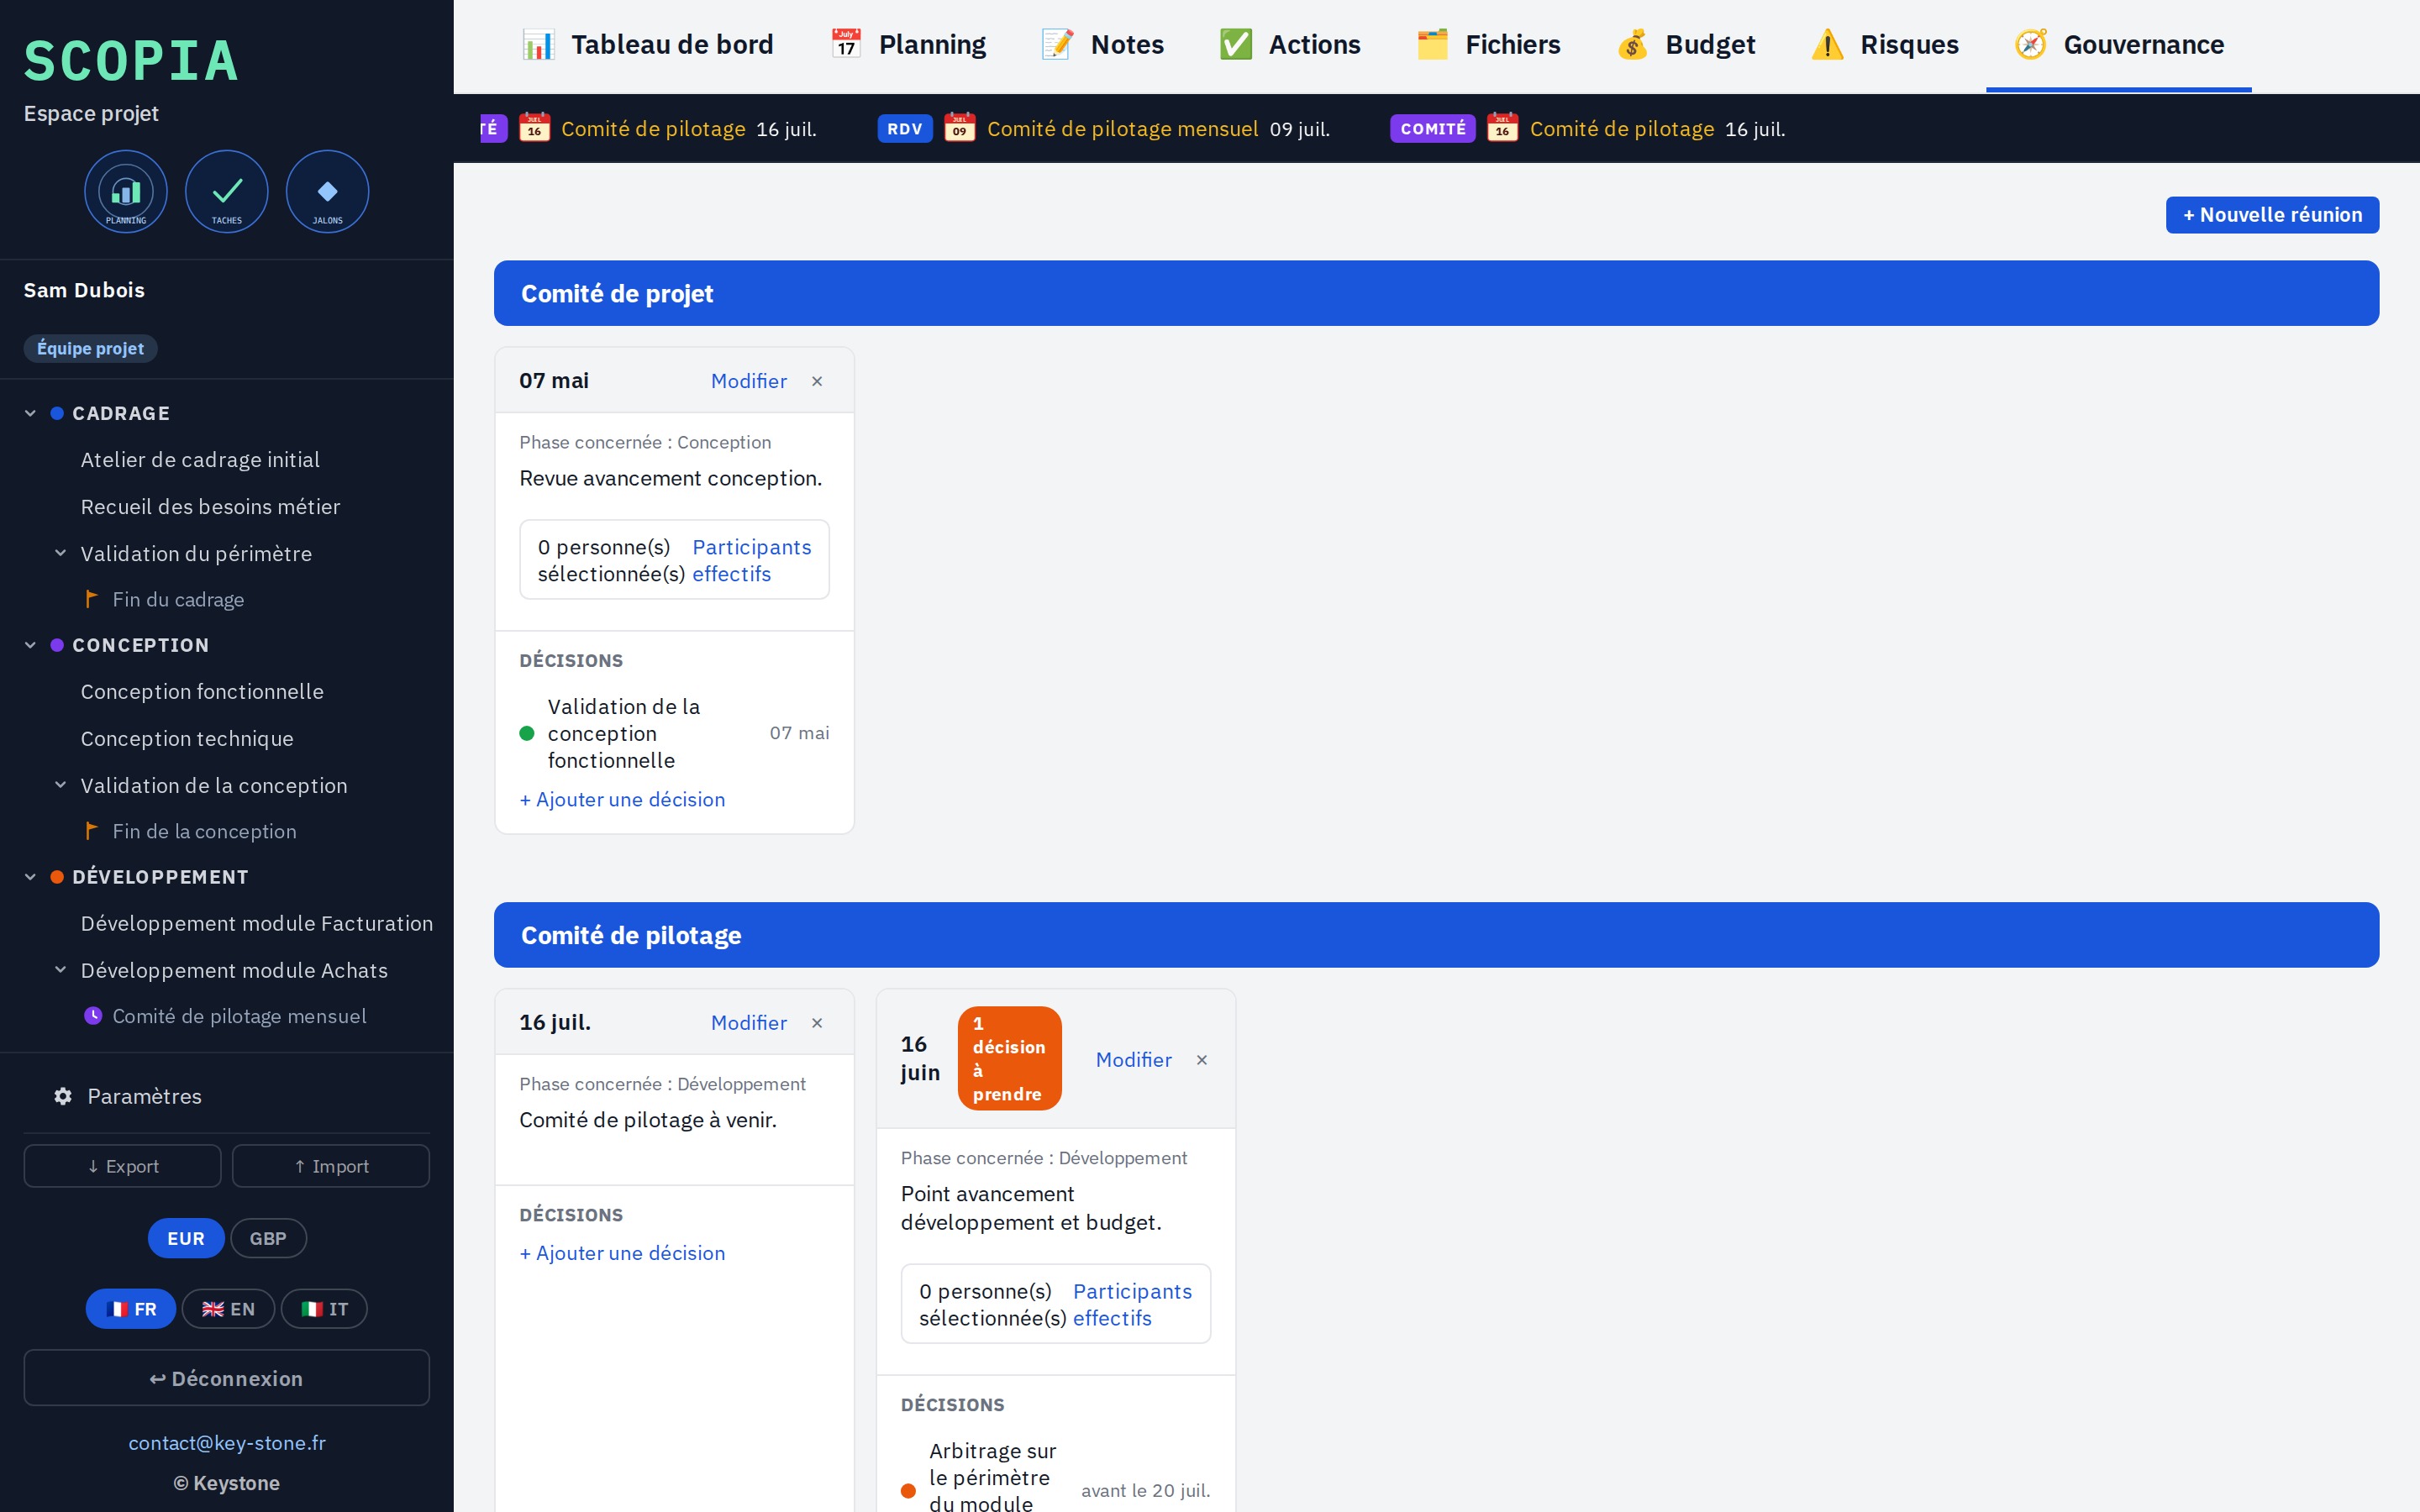Click the Gouvernance compass icon
The width and height of the screenshot is (2420, 1512).
point(2031,45)
